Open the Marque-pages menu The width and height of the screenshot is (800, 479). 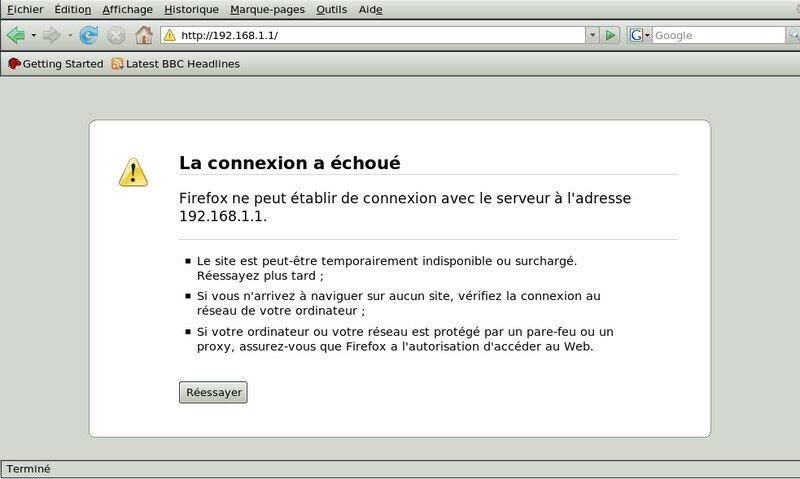pos(267,9)
